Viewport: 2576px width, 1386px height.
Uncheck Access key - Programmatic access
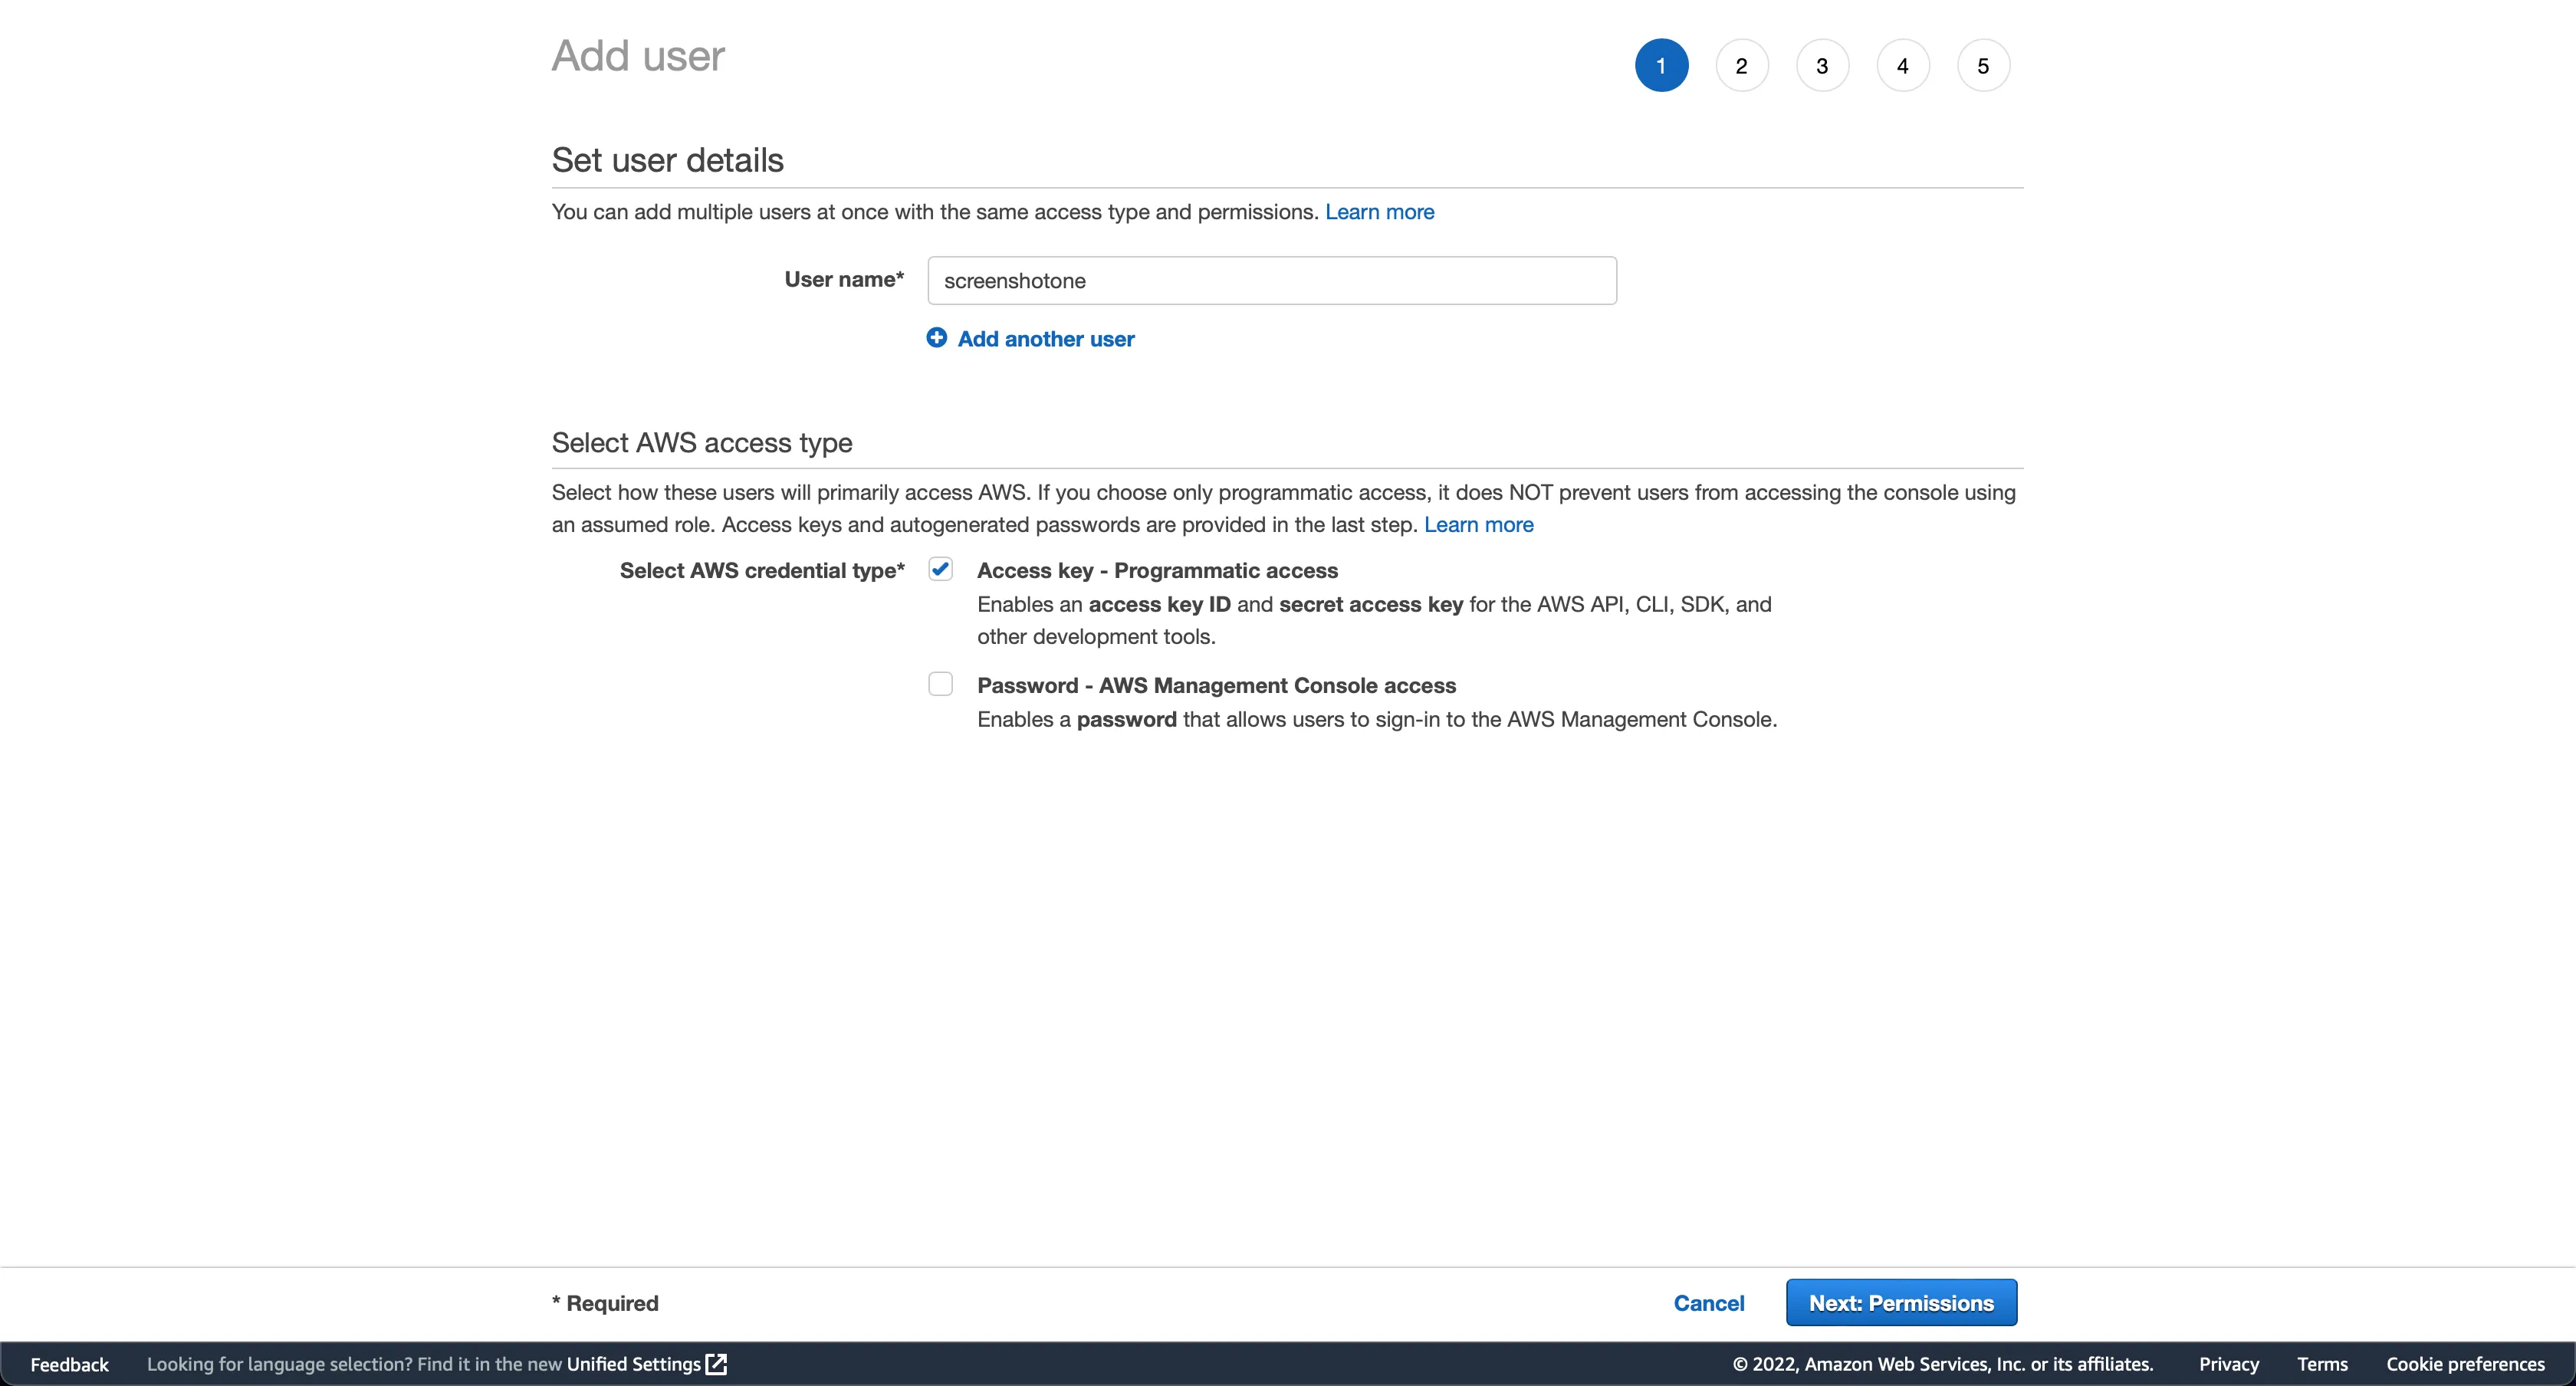[x=941, y=568]
